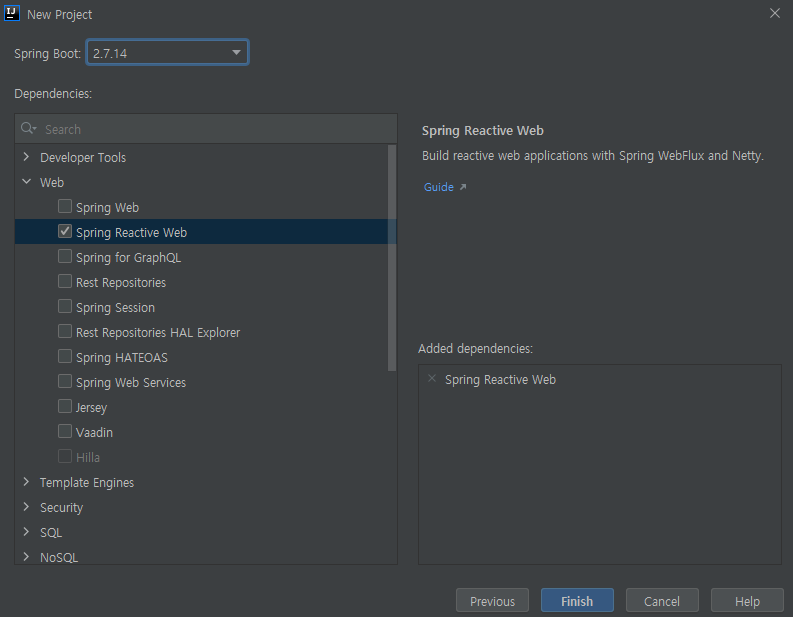Expand the Developer Tools category

[26, 157]
